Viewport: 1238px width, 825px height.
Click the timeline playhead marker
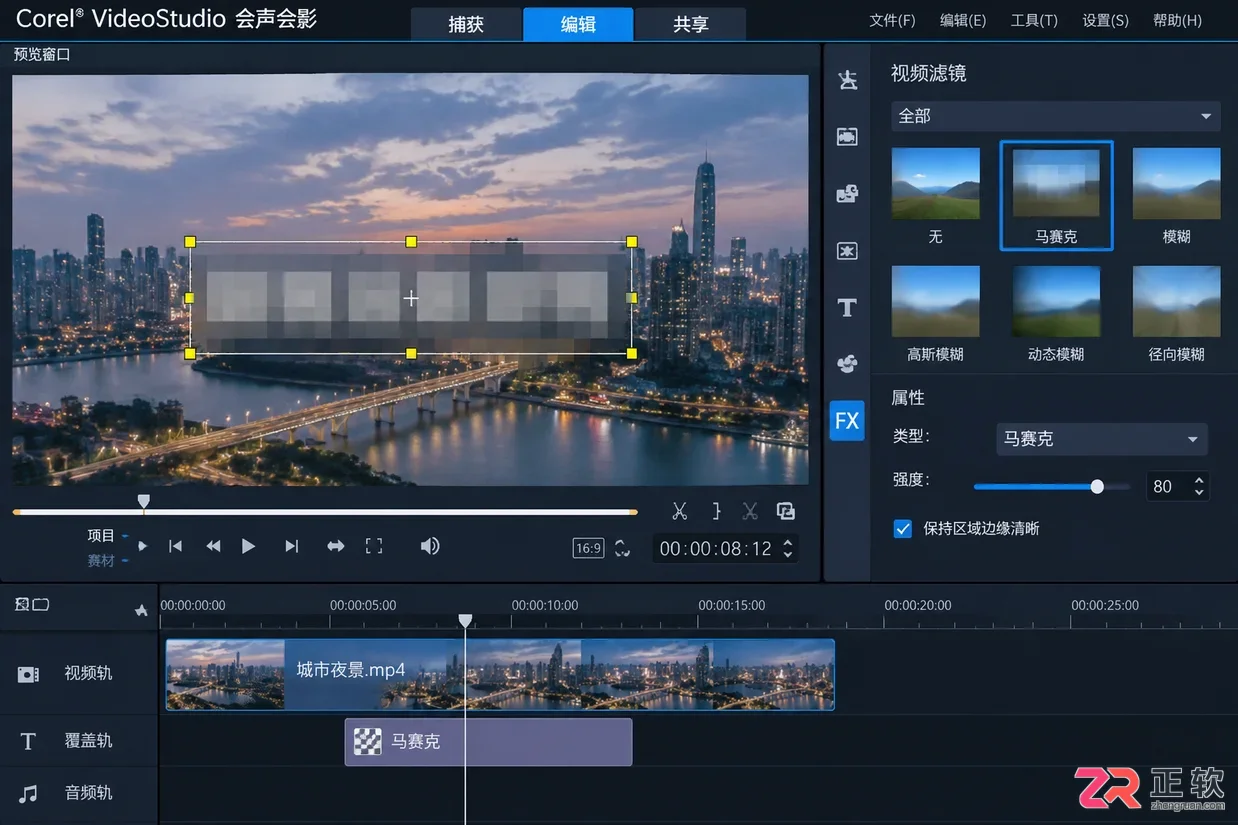[x=465, y=621]
